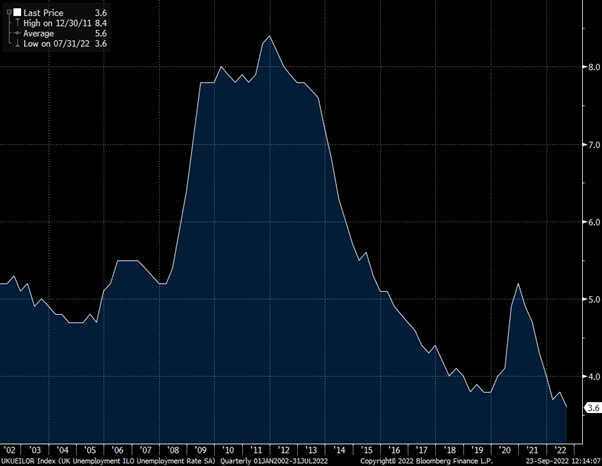602x466 pixels.
Task: Click the Average marker icon in legend
Action: coord(17,31)
